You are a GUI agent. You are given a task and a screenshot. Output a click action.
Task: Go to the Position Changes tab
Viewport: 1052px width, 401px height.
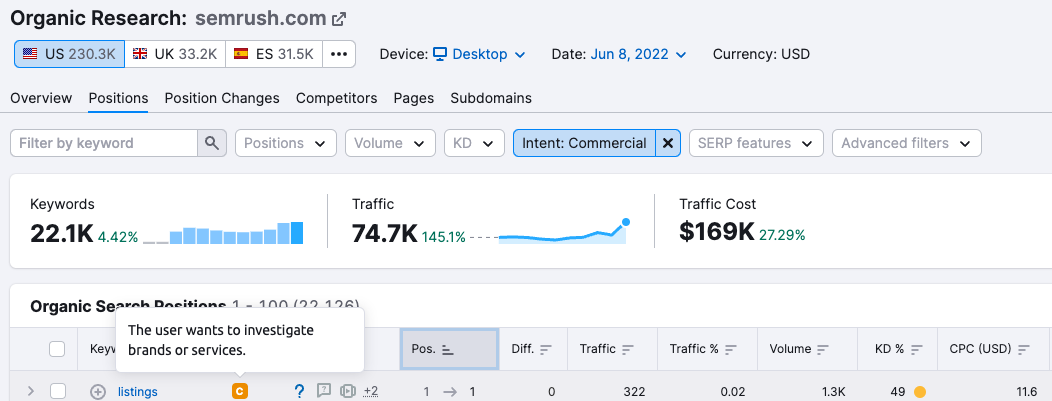tap(222, 98)
